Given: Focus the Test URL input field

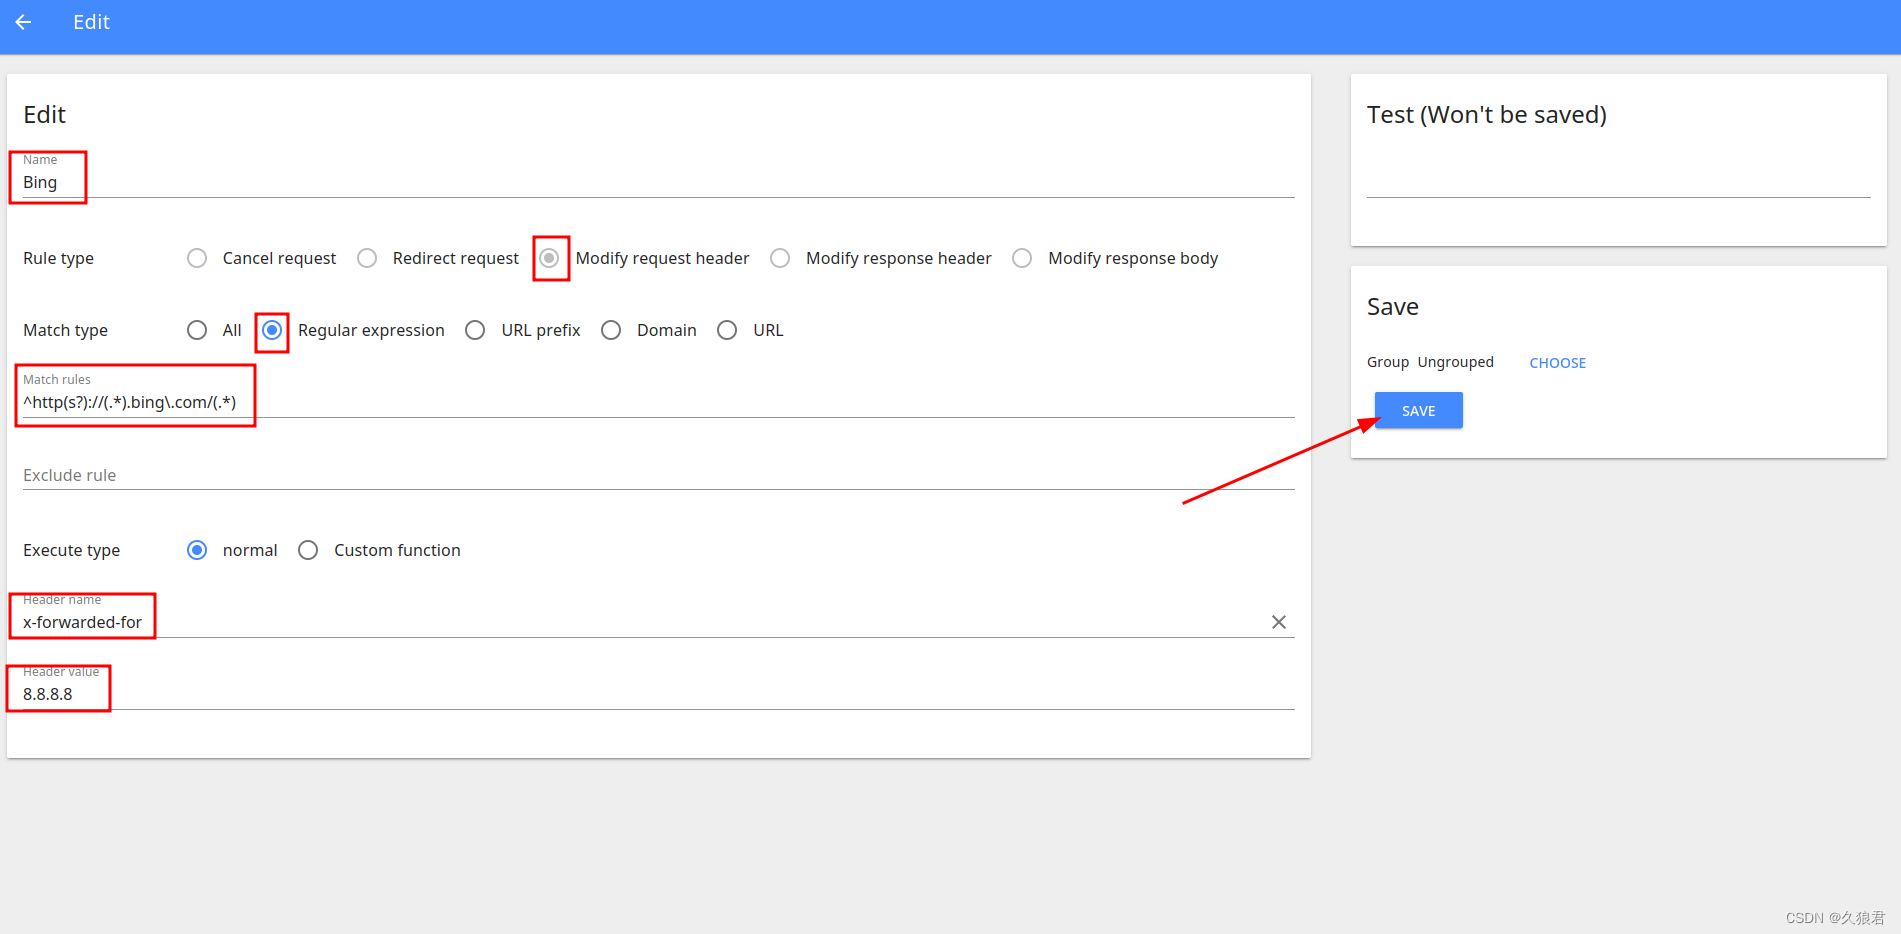Looking at the screenshot, I should coord(1618,180).
